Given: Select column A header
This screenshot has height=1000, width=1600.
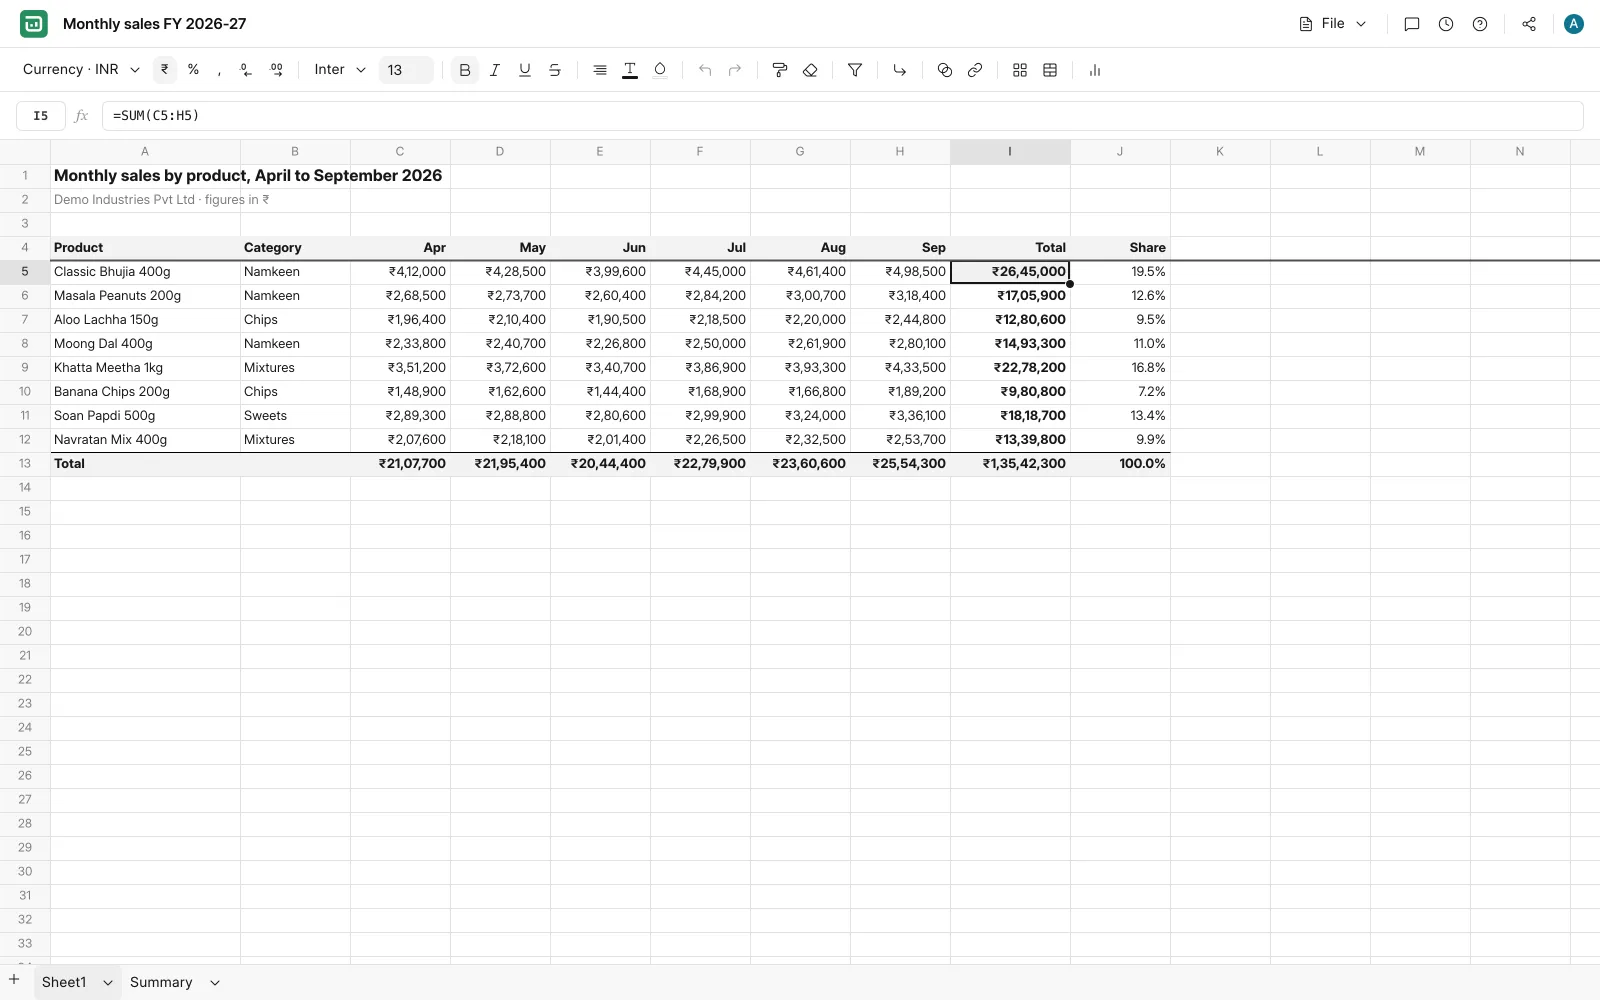Looking at the screenshot, I should coord(145,152).
